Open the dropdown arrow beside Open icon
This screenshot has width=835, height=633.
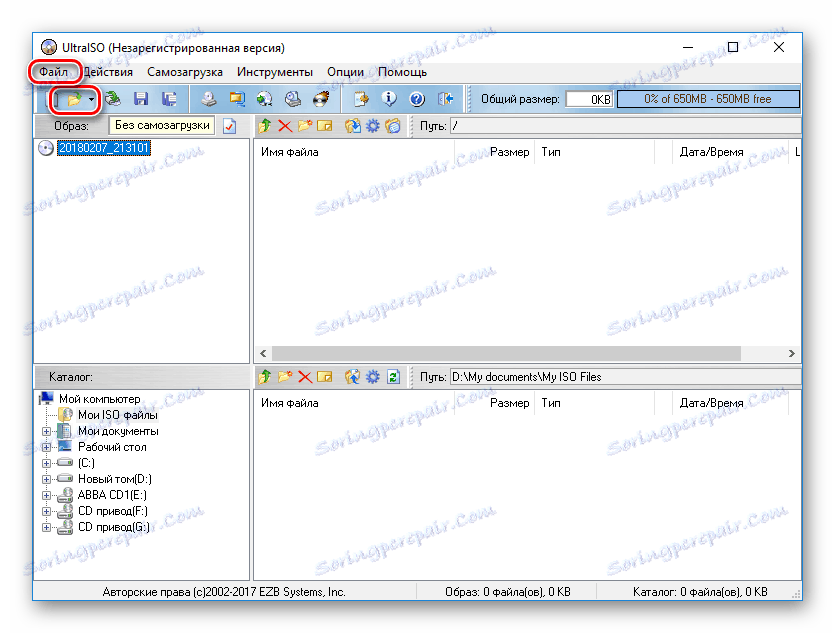[92, 99]
